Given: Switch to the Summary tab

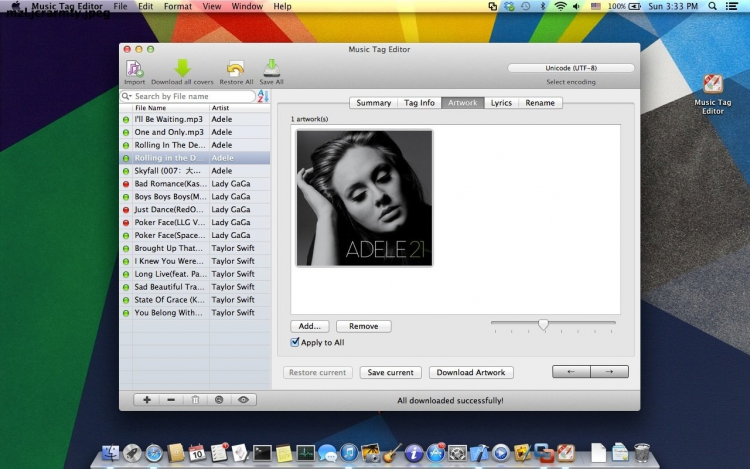Looking at the screenshot, I should click(x=374, y=103).
